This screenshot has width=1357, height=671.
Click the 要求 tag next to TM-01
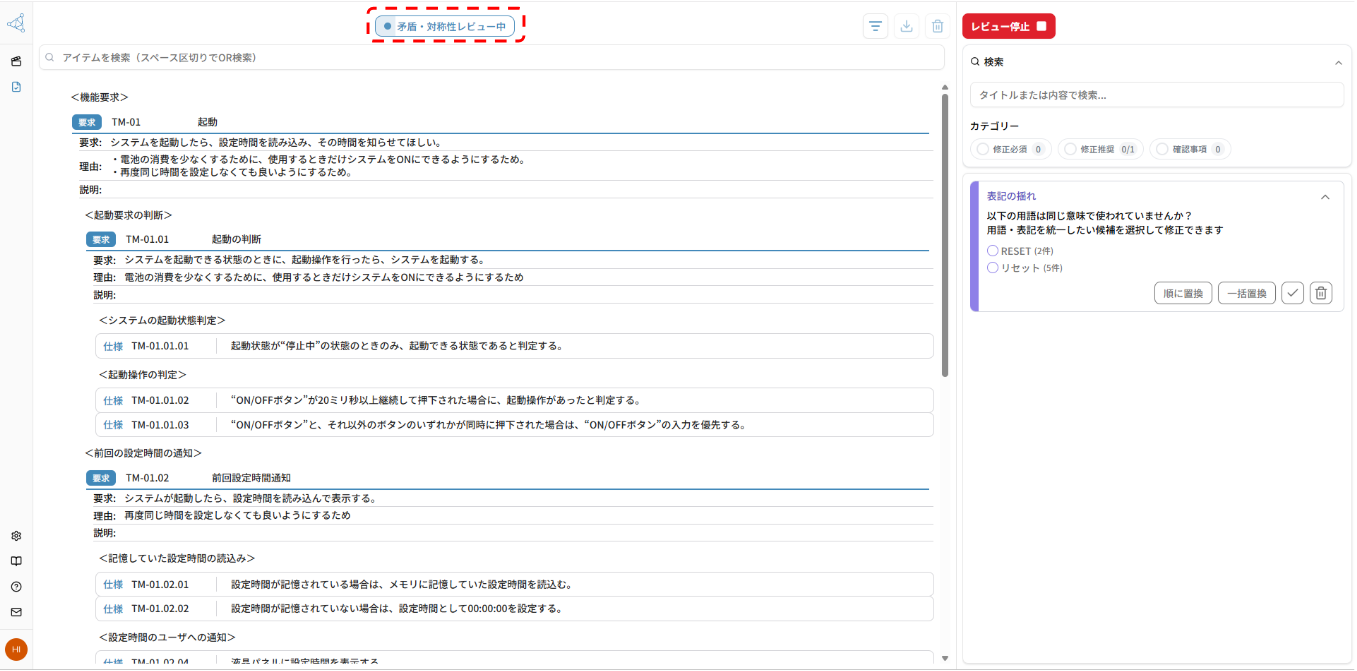pyautogui.click(x=87, y=122)
